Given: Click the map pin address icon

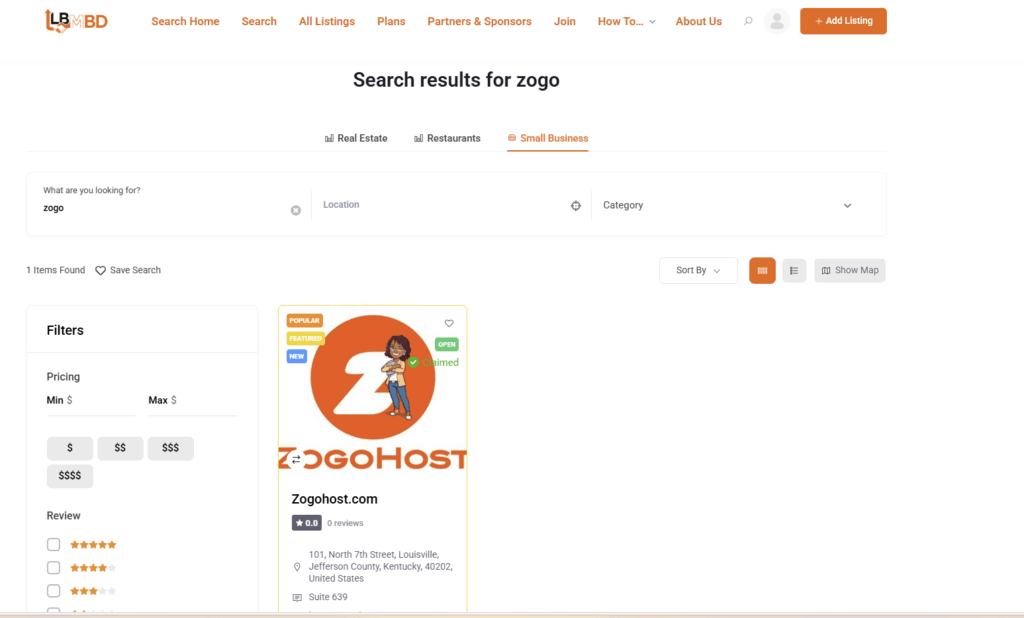Looking at the screenshot, I should pyautogui.click(x=297, y=567).
